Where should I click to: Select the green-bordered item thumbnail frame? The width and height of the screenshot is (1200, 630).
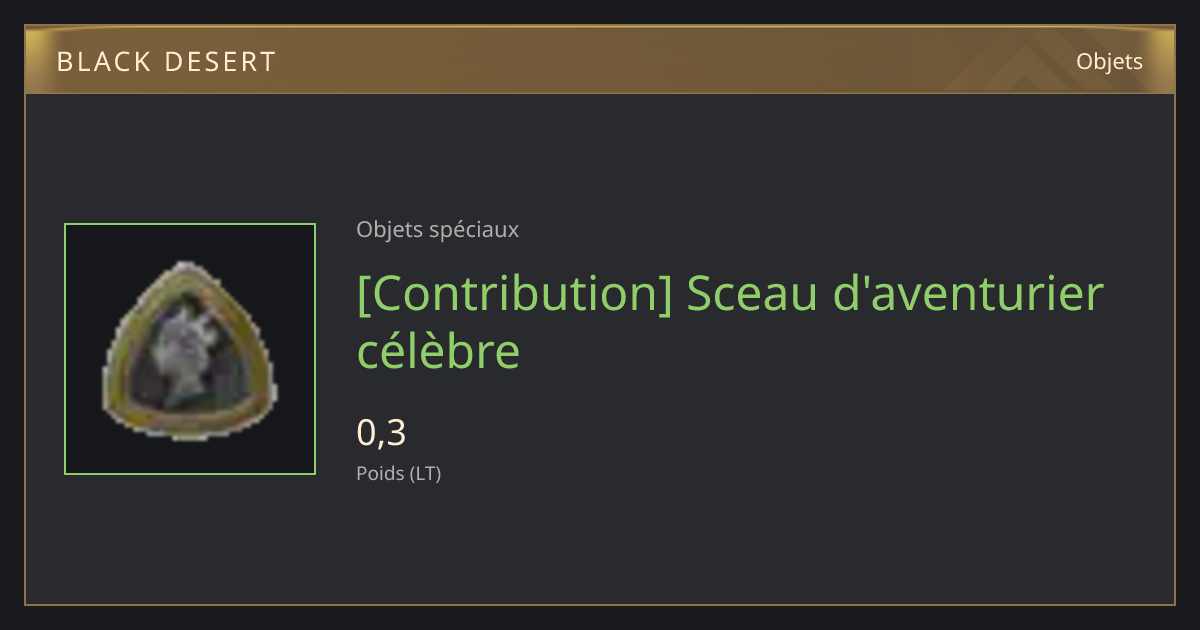pos(190,349)
